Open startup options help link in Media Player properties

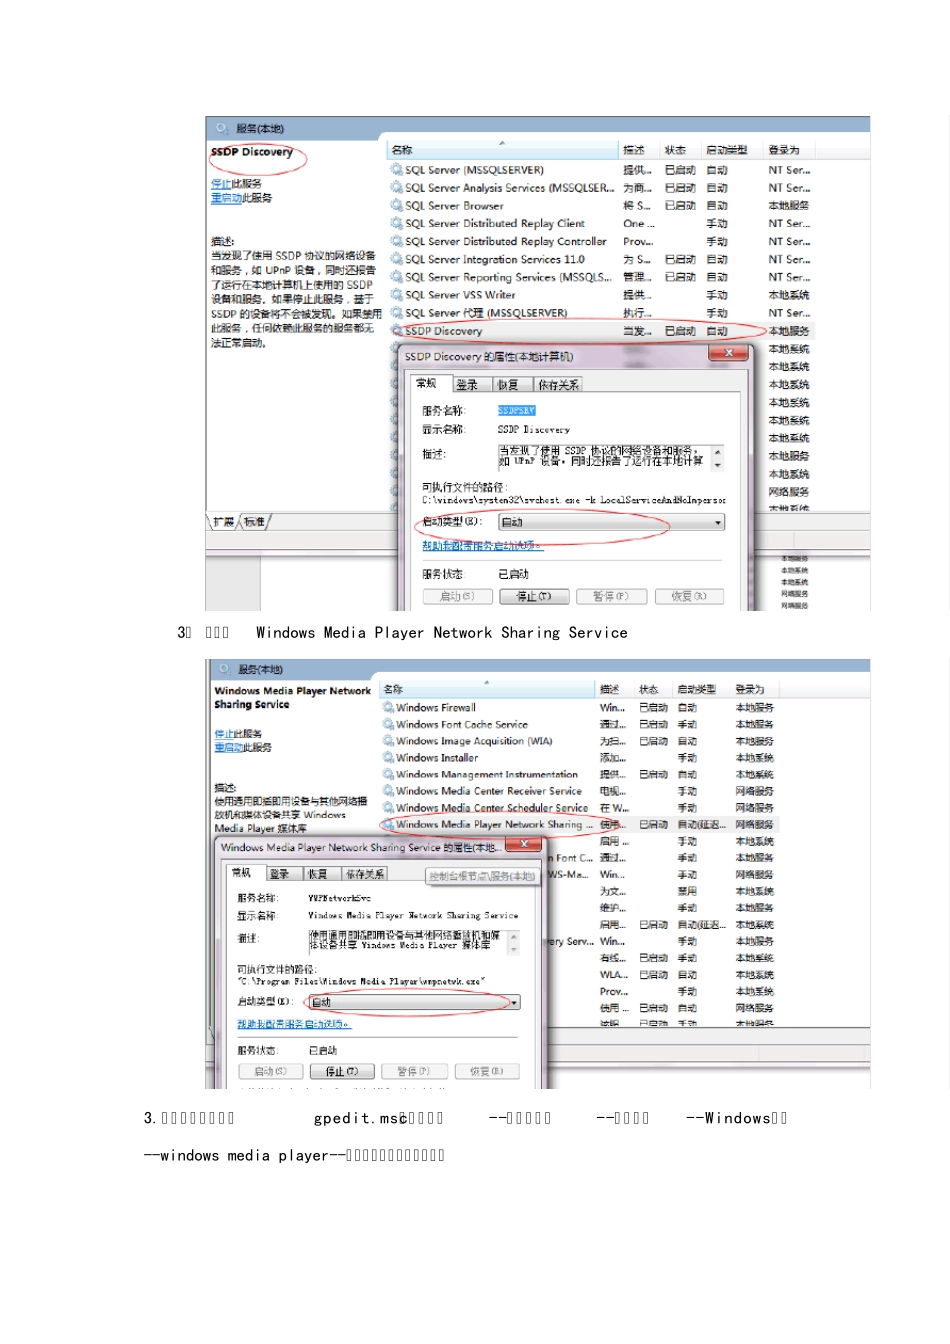pos(294,1024)
